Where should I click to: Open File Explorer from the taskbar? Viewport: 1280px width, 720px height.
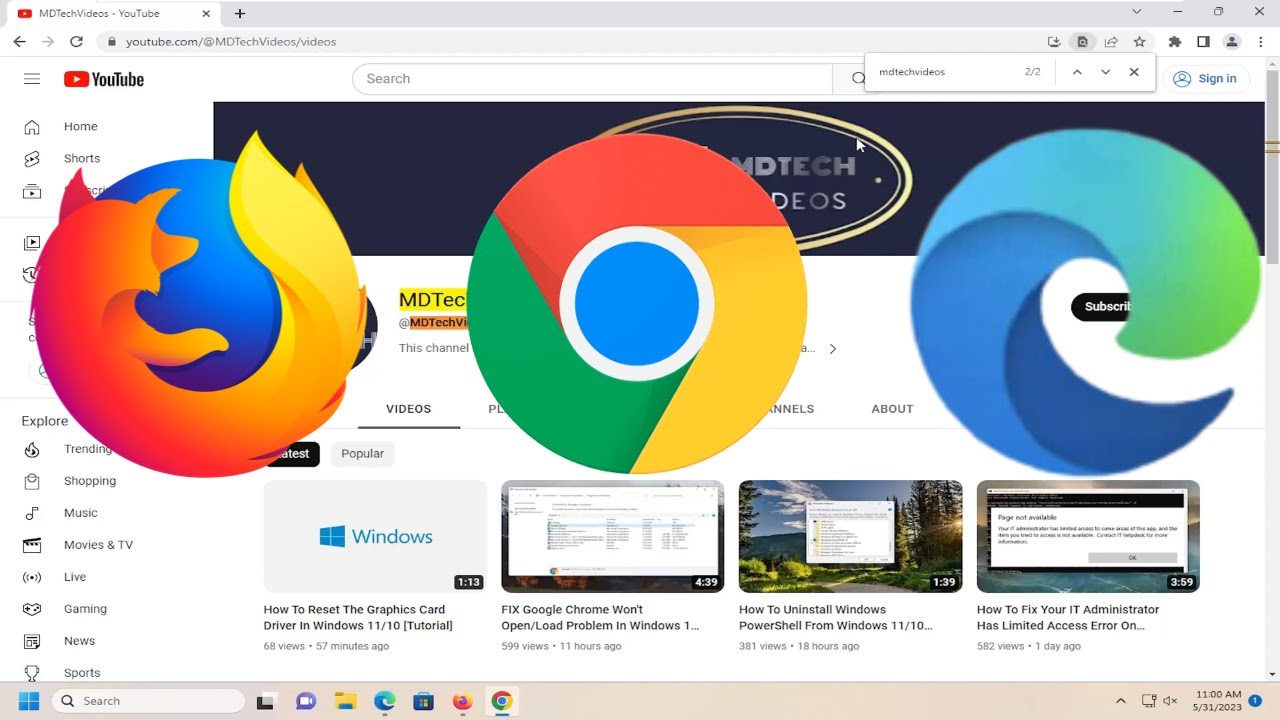(345, 701)
